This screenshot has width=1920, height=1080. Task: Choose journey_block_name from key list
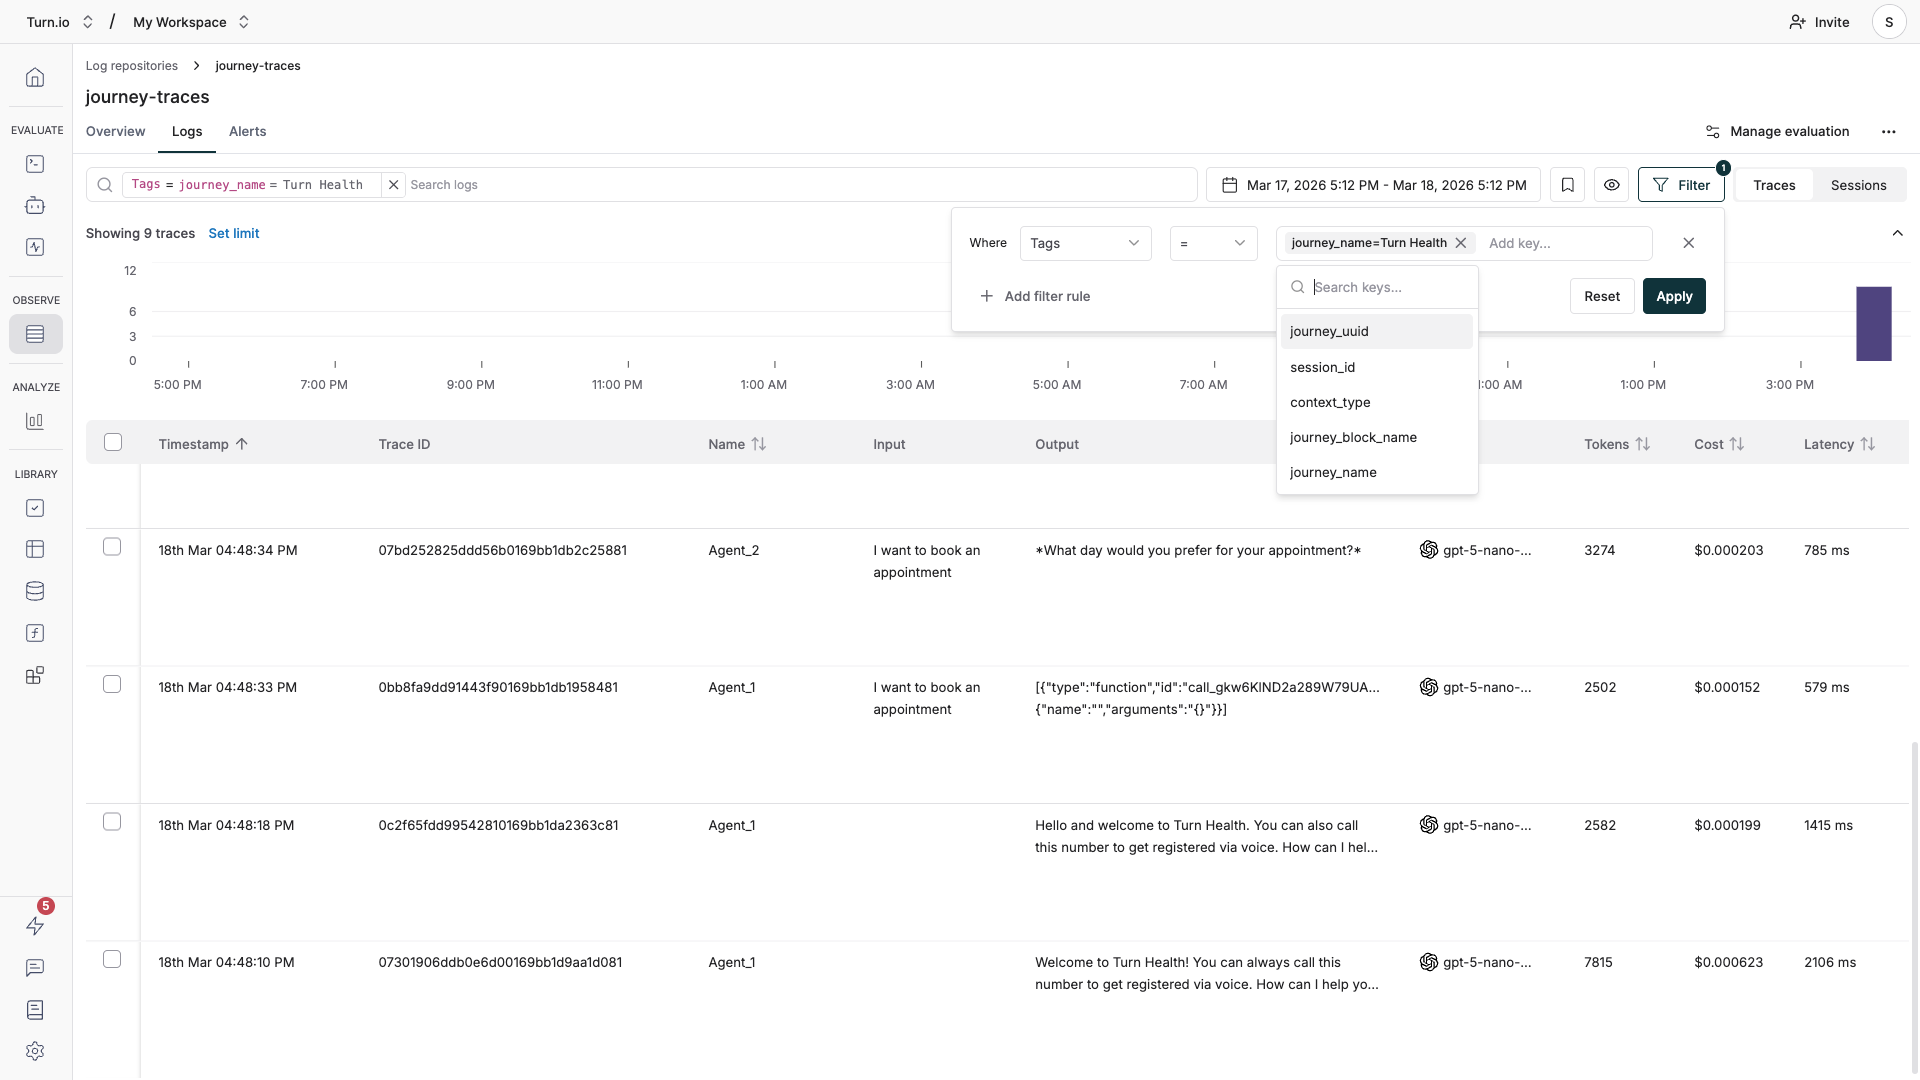[1353, 437]
